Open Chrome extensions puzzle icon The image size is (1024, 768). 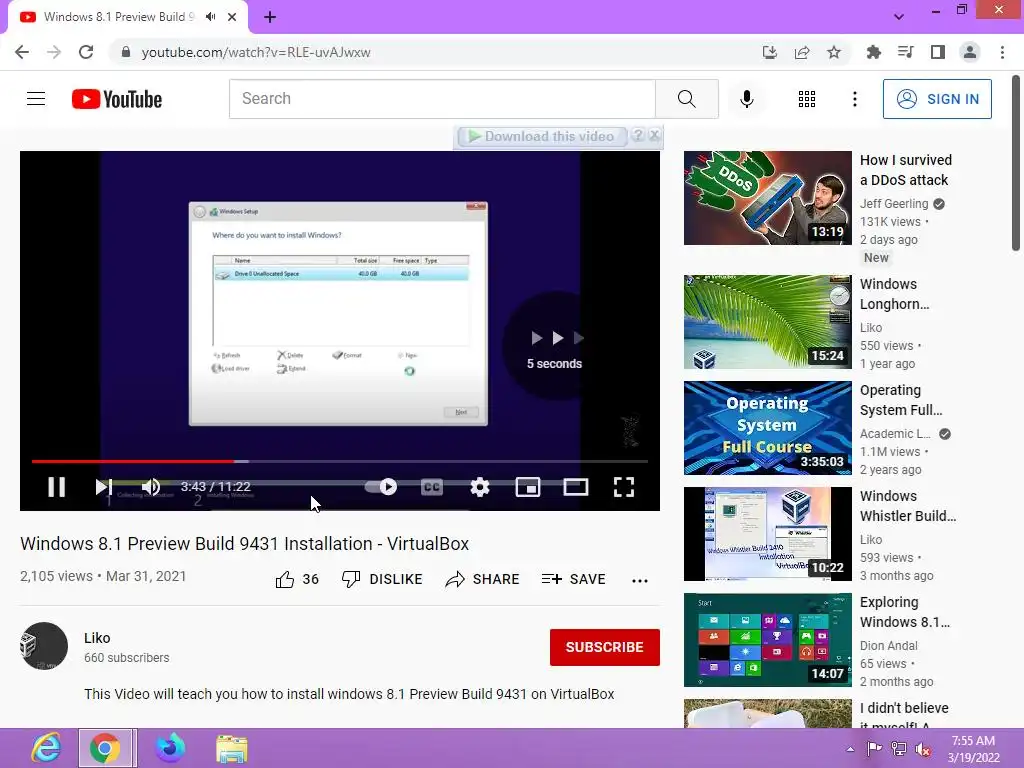pyautogui.click(x=873, y=52)
